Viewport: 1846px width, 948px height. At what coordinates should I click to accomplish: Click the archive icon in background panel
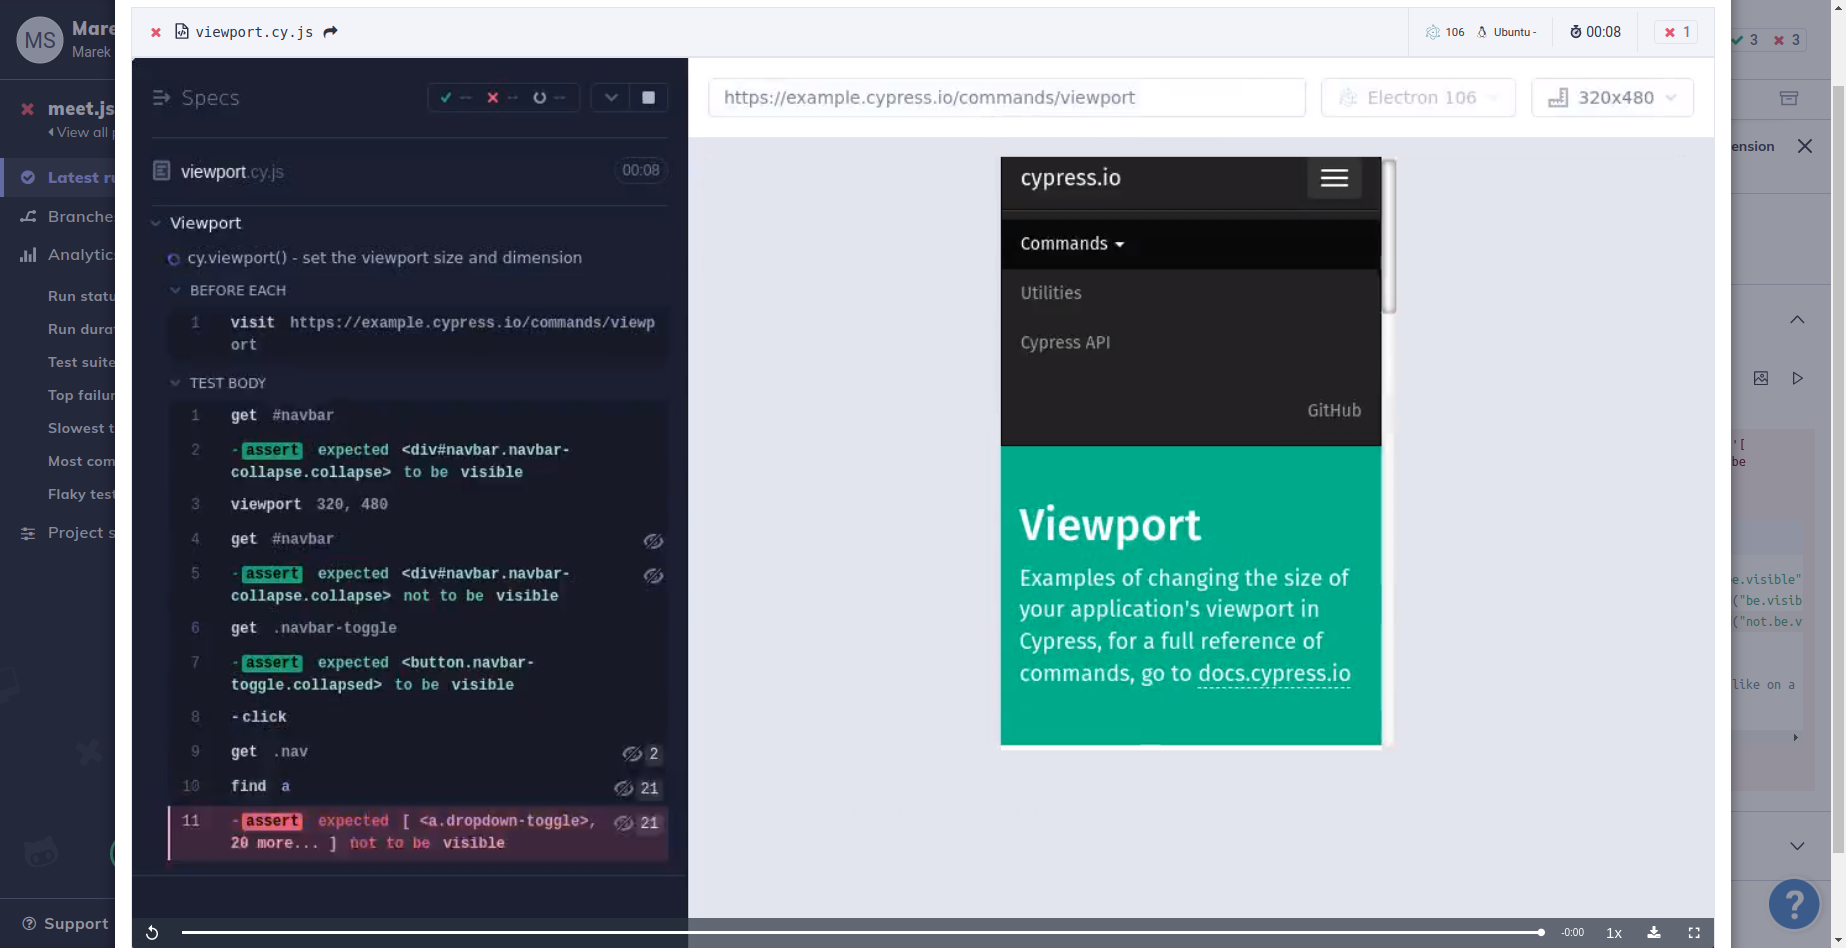(1789, 98)
